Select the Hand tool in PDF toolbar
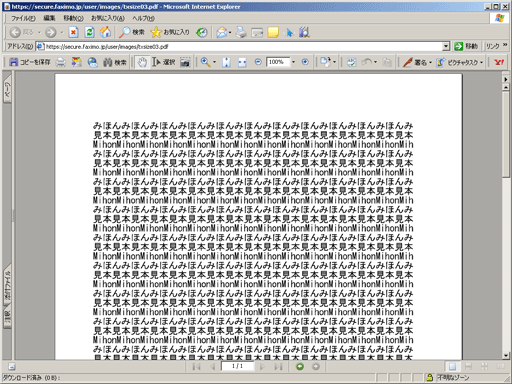The image size is (512, 384). coord(142,62)
